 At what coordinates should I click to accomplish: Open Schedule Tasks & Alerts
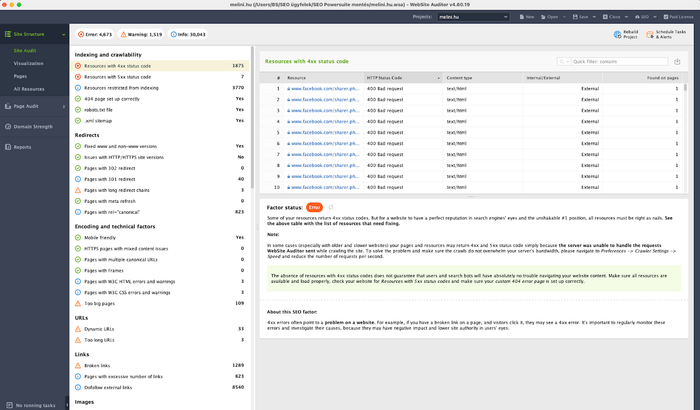tap(666, 34)
